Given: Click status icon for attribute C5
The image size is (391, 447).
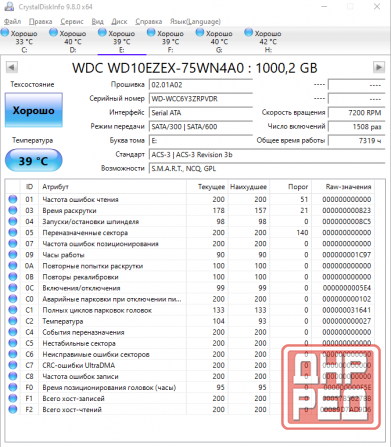Looking at the screenshot, I should 13,343.
